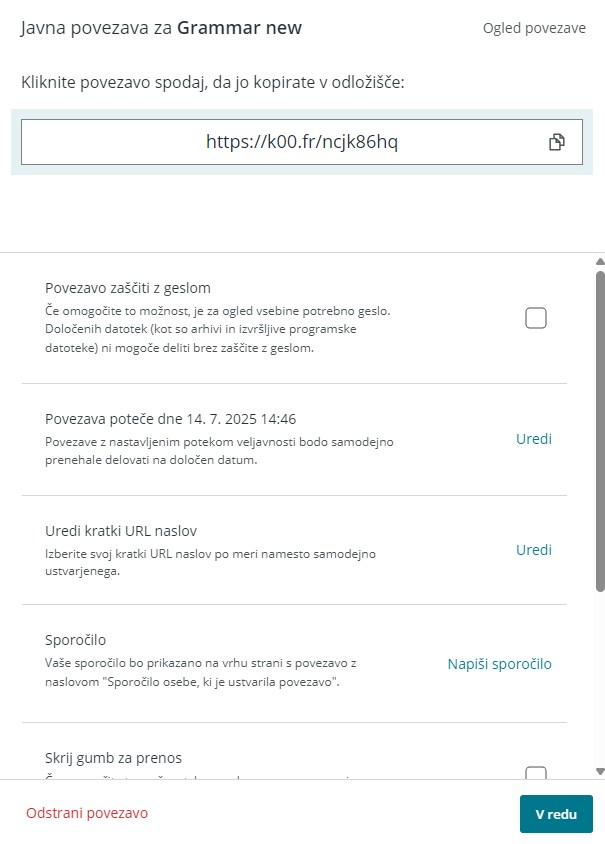Click the Grammar new title text

[x=240, y=27]
